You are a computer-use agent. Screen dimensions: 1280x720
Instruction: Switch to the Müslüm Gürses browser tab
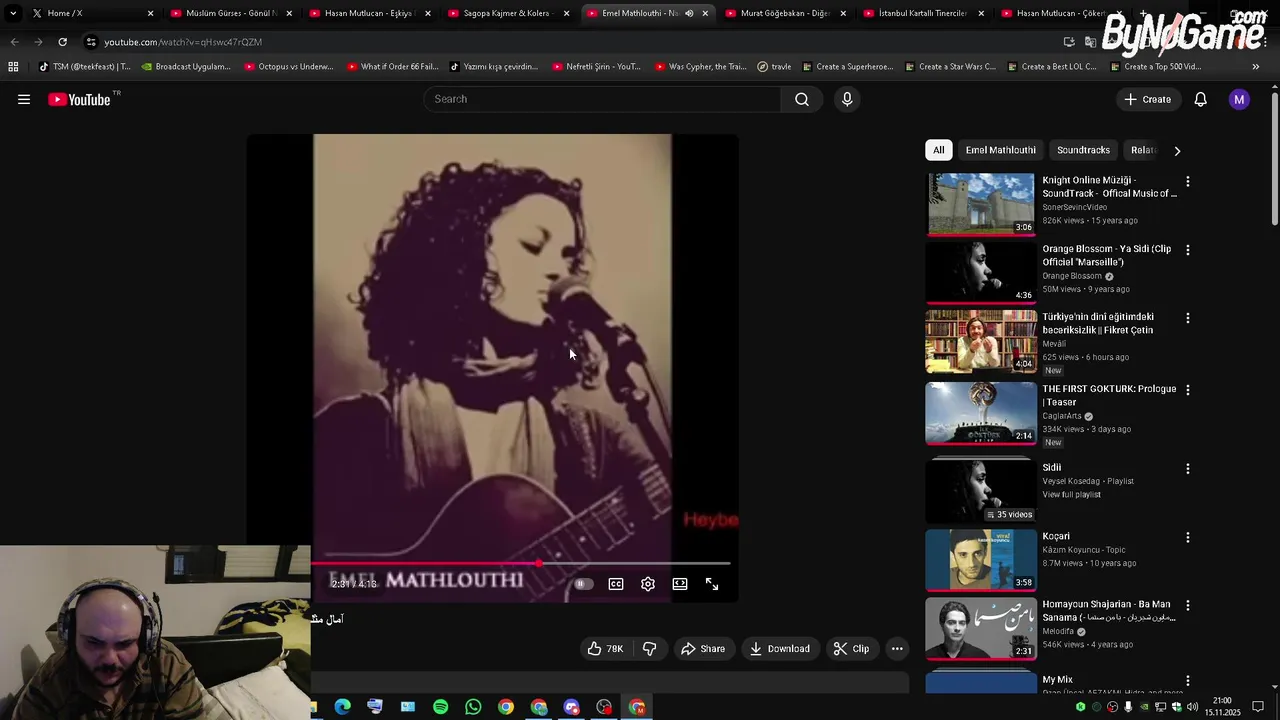point(229,13)
